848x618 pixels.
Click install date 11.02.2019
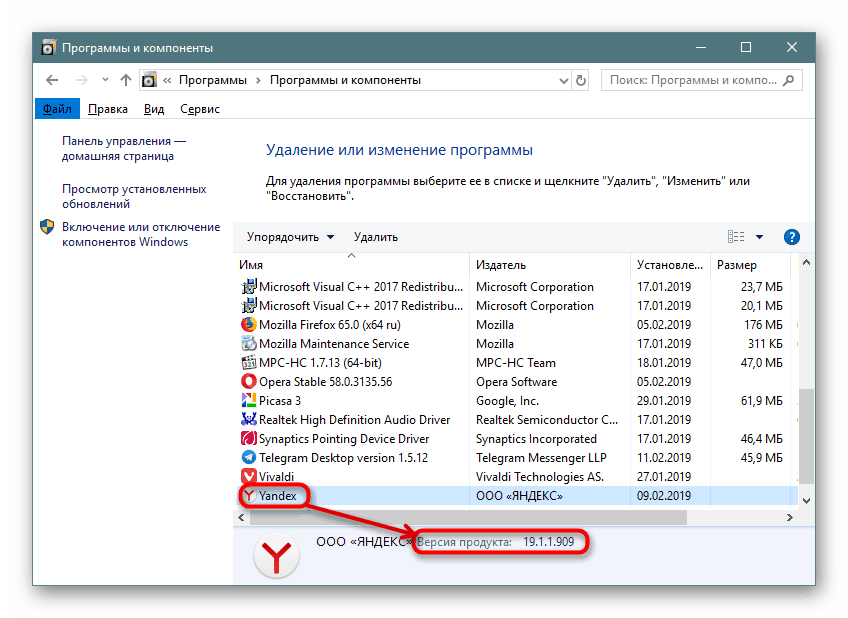pos(664,458)
